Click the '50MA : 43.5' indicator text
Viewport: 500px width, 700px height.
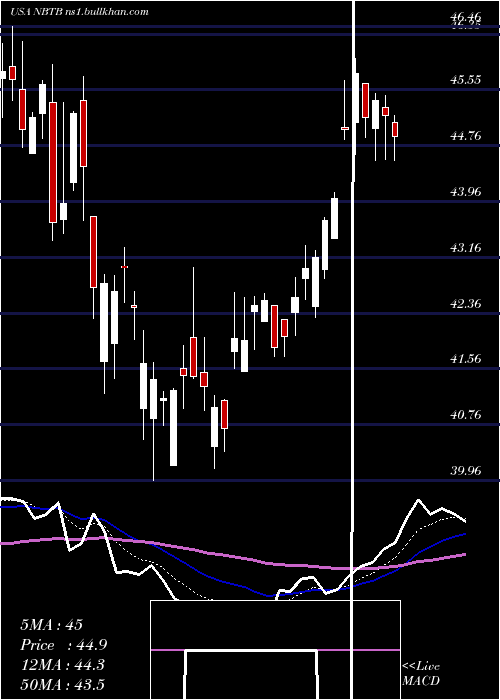pyautogui.click(x=62, y=685)
